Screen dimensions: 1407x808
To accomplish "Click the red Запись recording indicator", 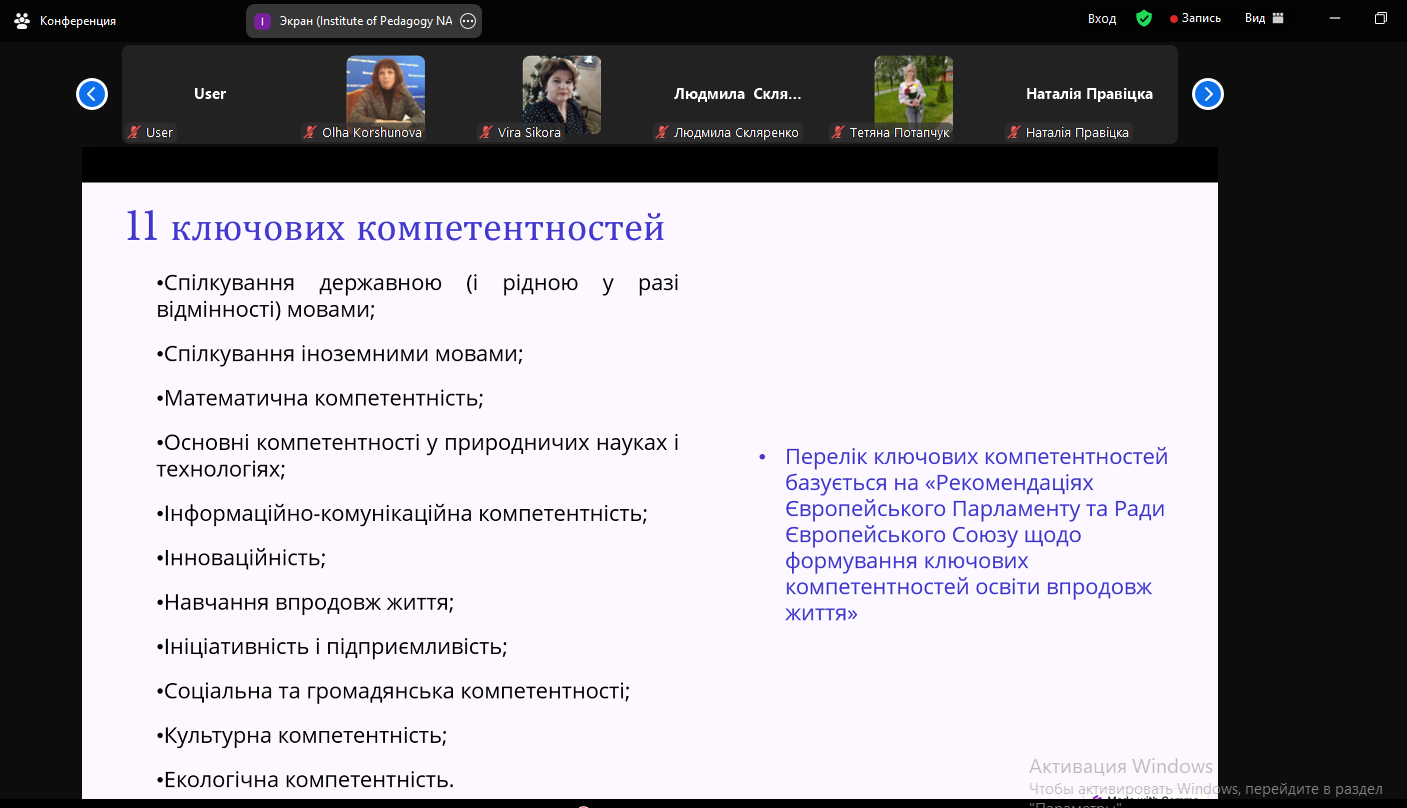I will (1195, 18).
